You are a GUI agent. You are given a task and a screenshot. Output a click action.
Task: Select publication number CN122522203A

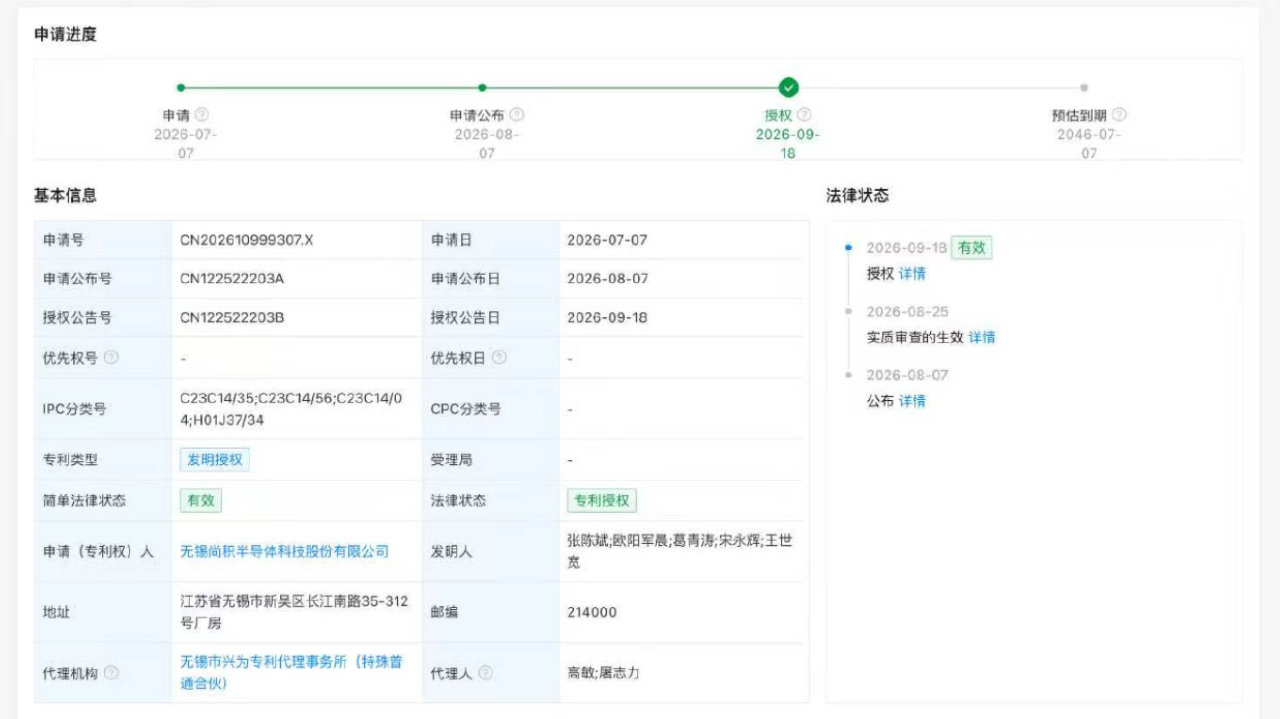point(232,279)
